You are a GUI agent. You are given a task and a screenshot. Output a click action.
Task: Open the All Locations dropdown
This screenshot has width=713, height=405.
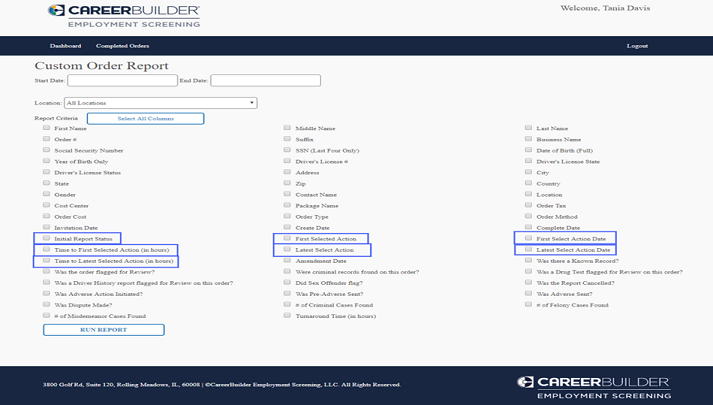click(160, 103)
